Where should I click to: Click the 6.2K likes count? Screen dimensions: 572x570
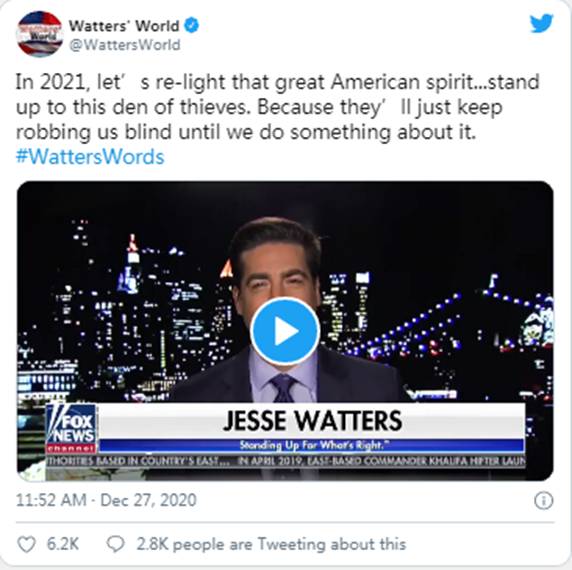point(62,544)
